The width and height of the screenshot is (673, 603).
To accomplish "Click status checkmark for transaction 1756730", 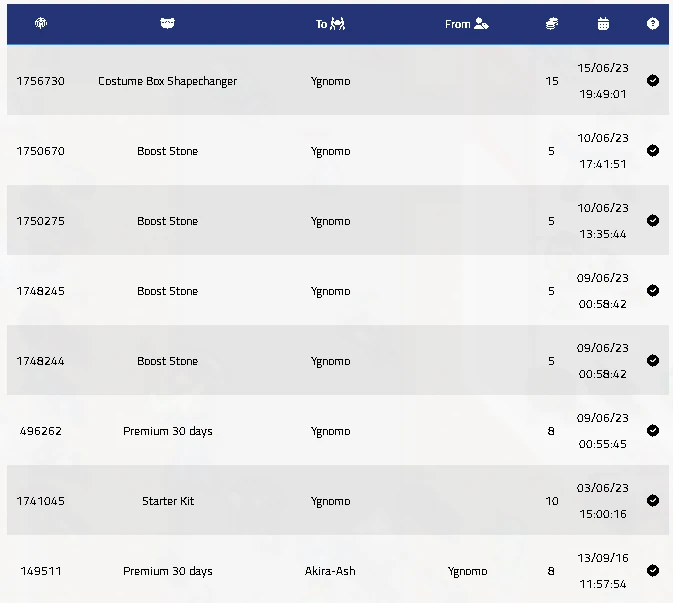I will 653,81.
